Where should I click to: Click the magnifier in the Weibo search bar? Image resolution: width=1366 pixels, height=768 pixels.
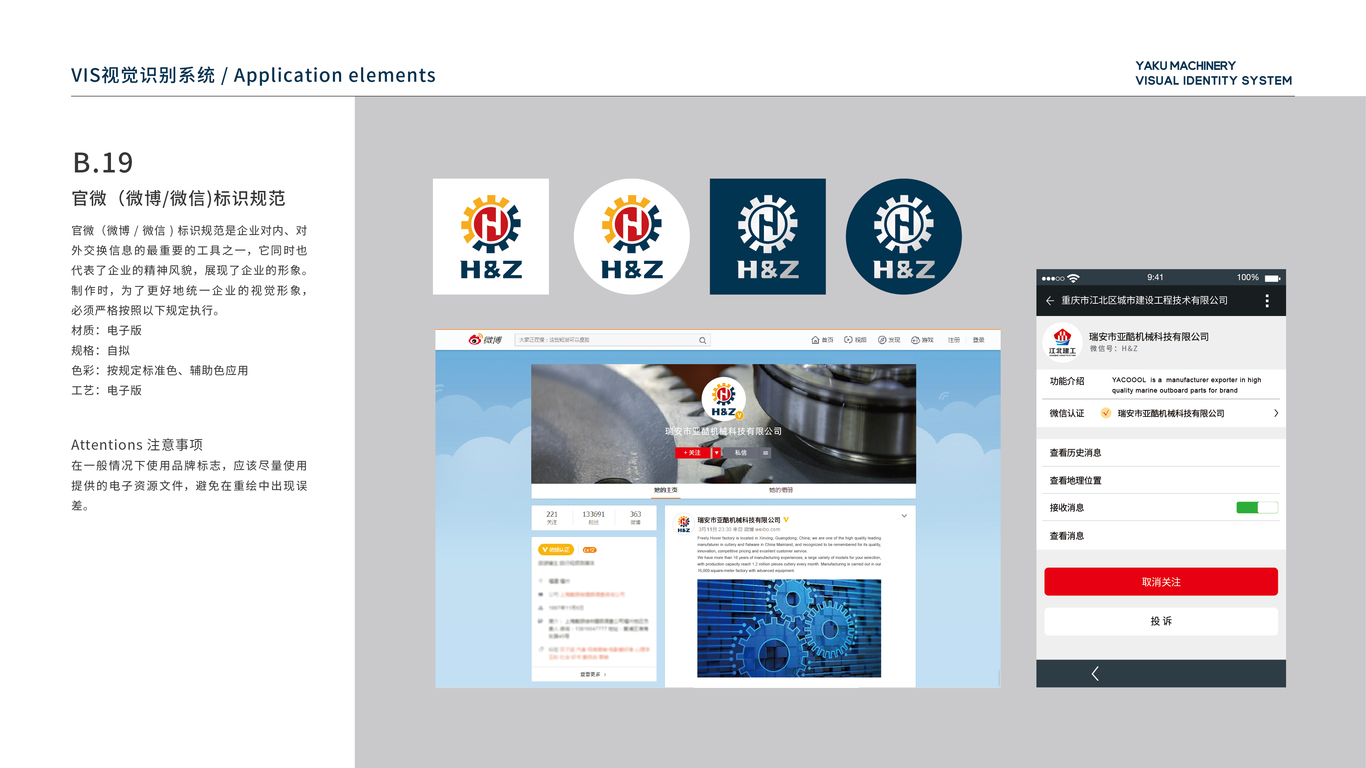[x=702, y=340]
